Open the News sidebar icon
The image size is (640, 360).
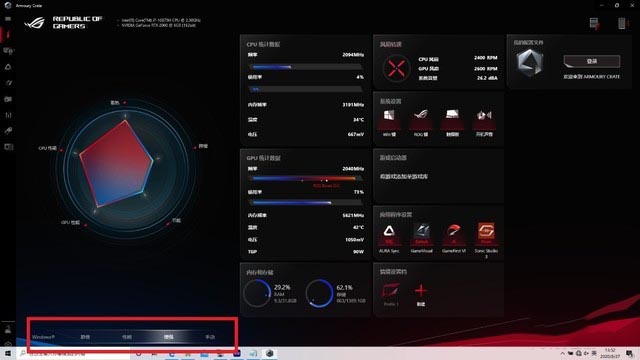tap(8, 147)
